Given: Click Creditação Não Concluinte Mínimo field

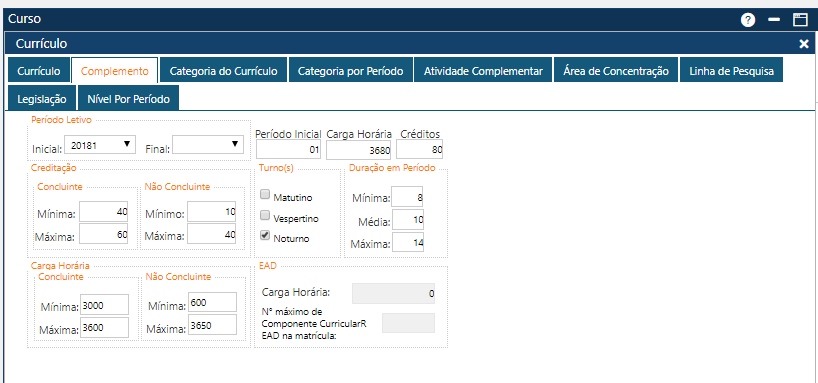Looking at the screenshot, I should pyautogui.click(x=212, y=212).
